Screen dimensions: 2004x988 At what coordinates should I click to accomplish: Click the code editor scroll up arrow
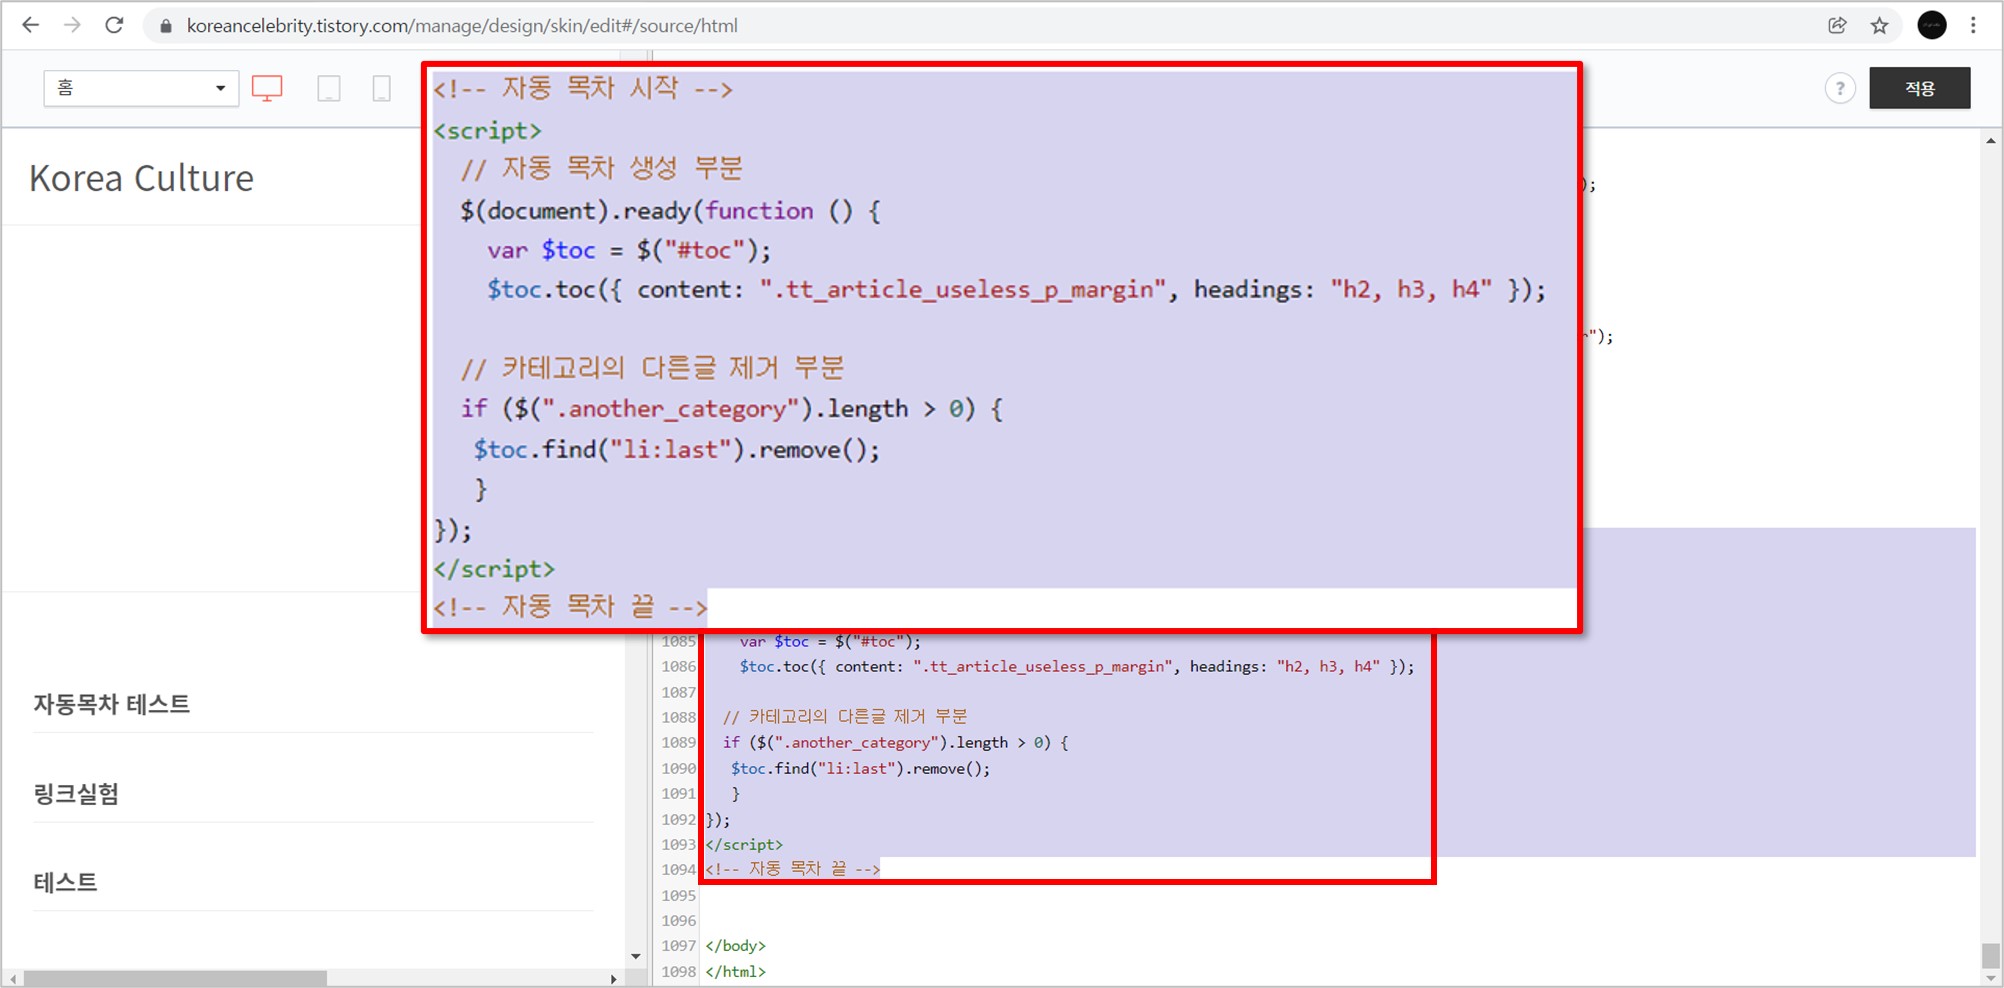1990,141
